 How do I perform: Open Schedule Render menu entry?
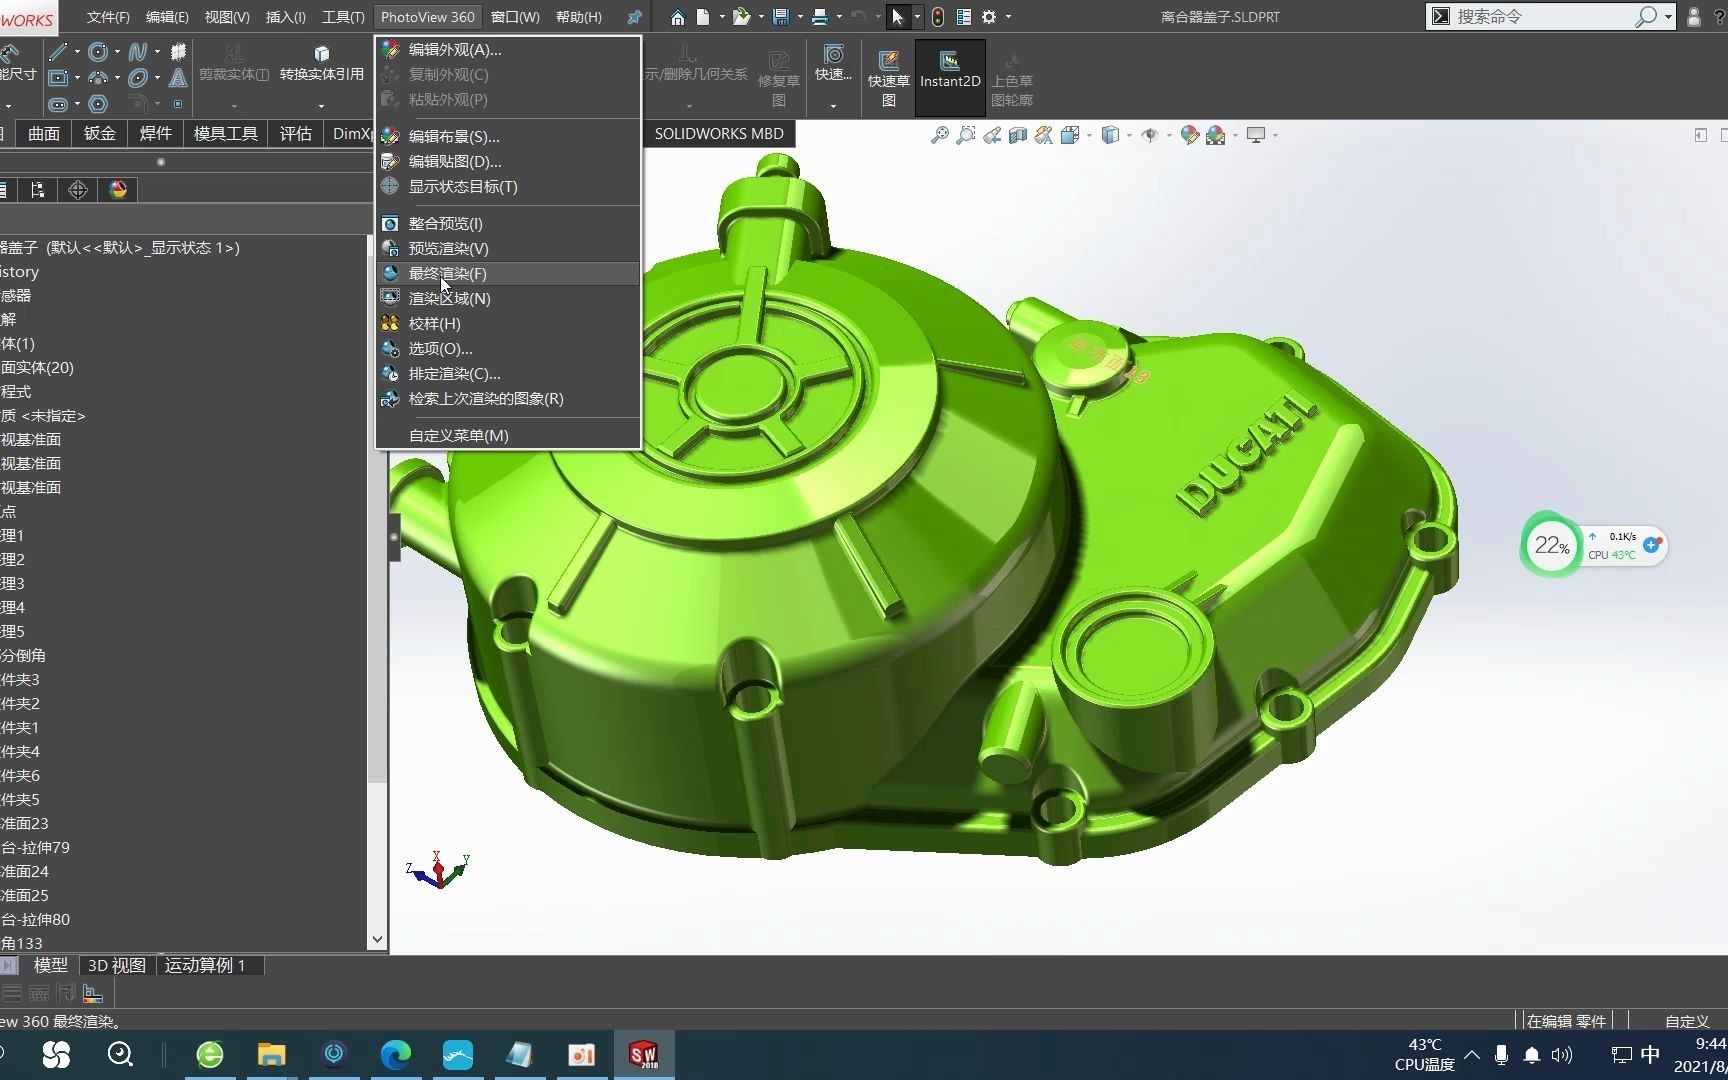click(x=507, y=373)
